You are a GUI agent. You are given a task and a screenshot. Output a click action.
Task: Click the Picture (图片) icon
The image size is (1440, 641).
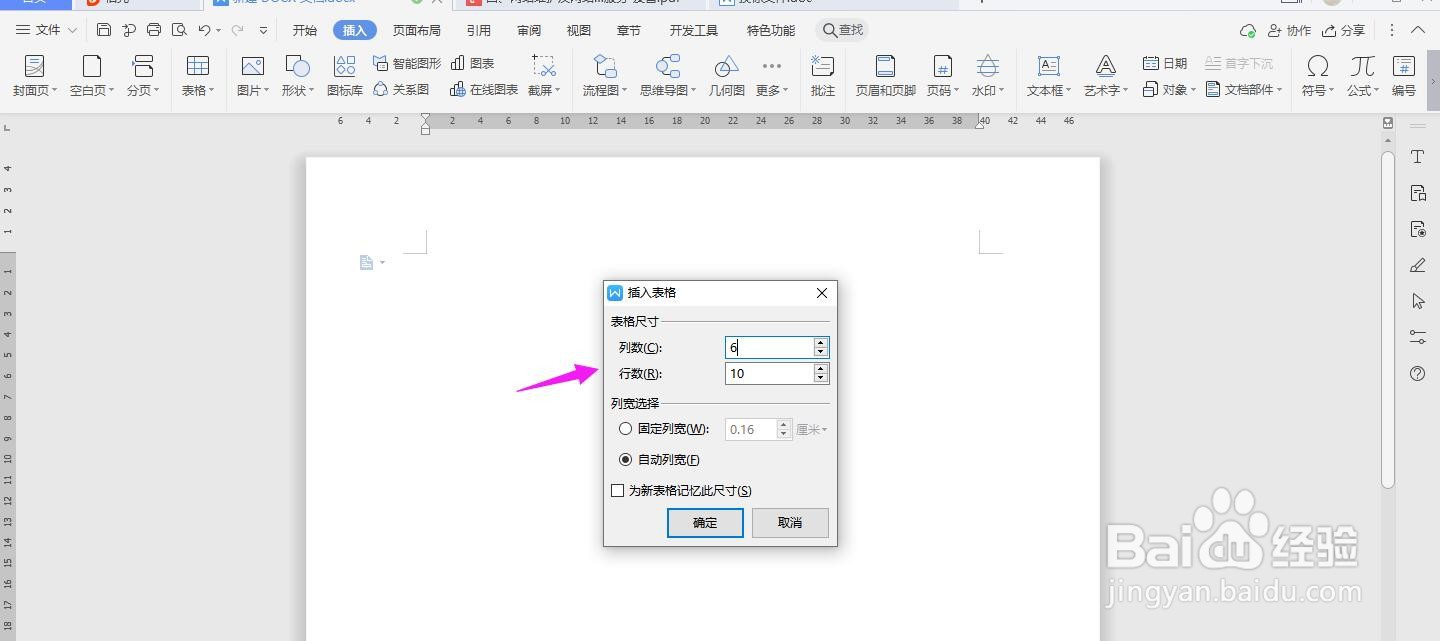click(252, 66)
